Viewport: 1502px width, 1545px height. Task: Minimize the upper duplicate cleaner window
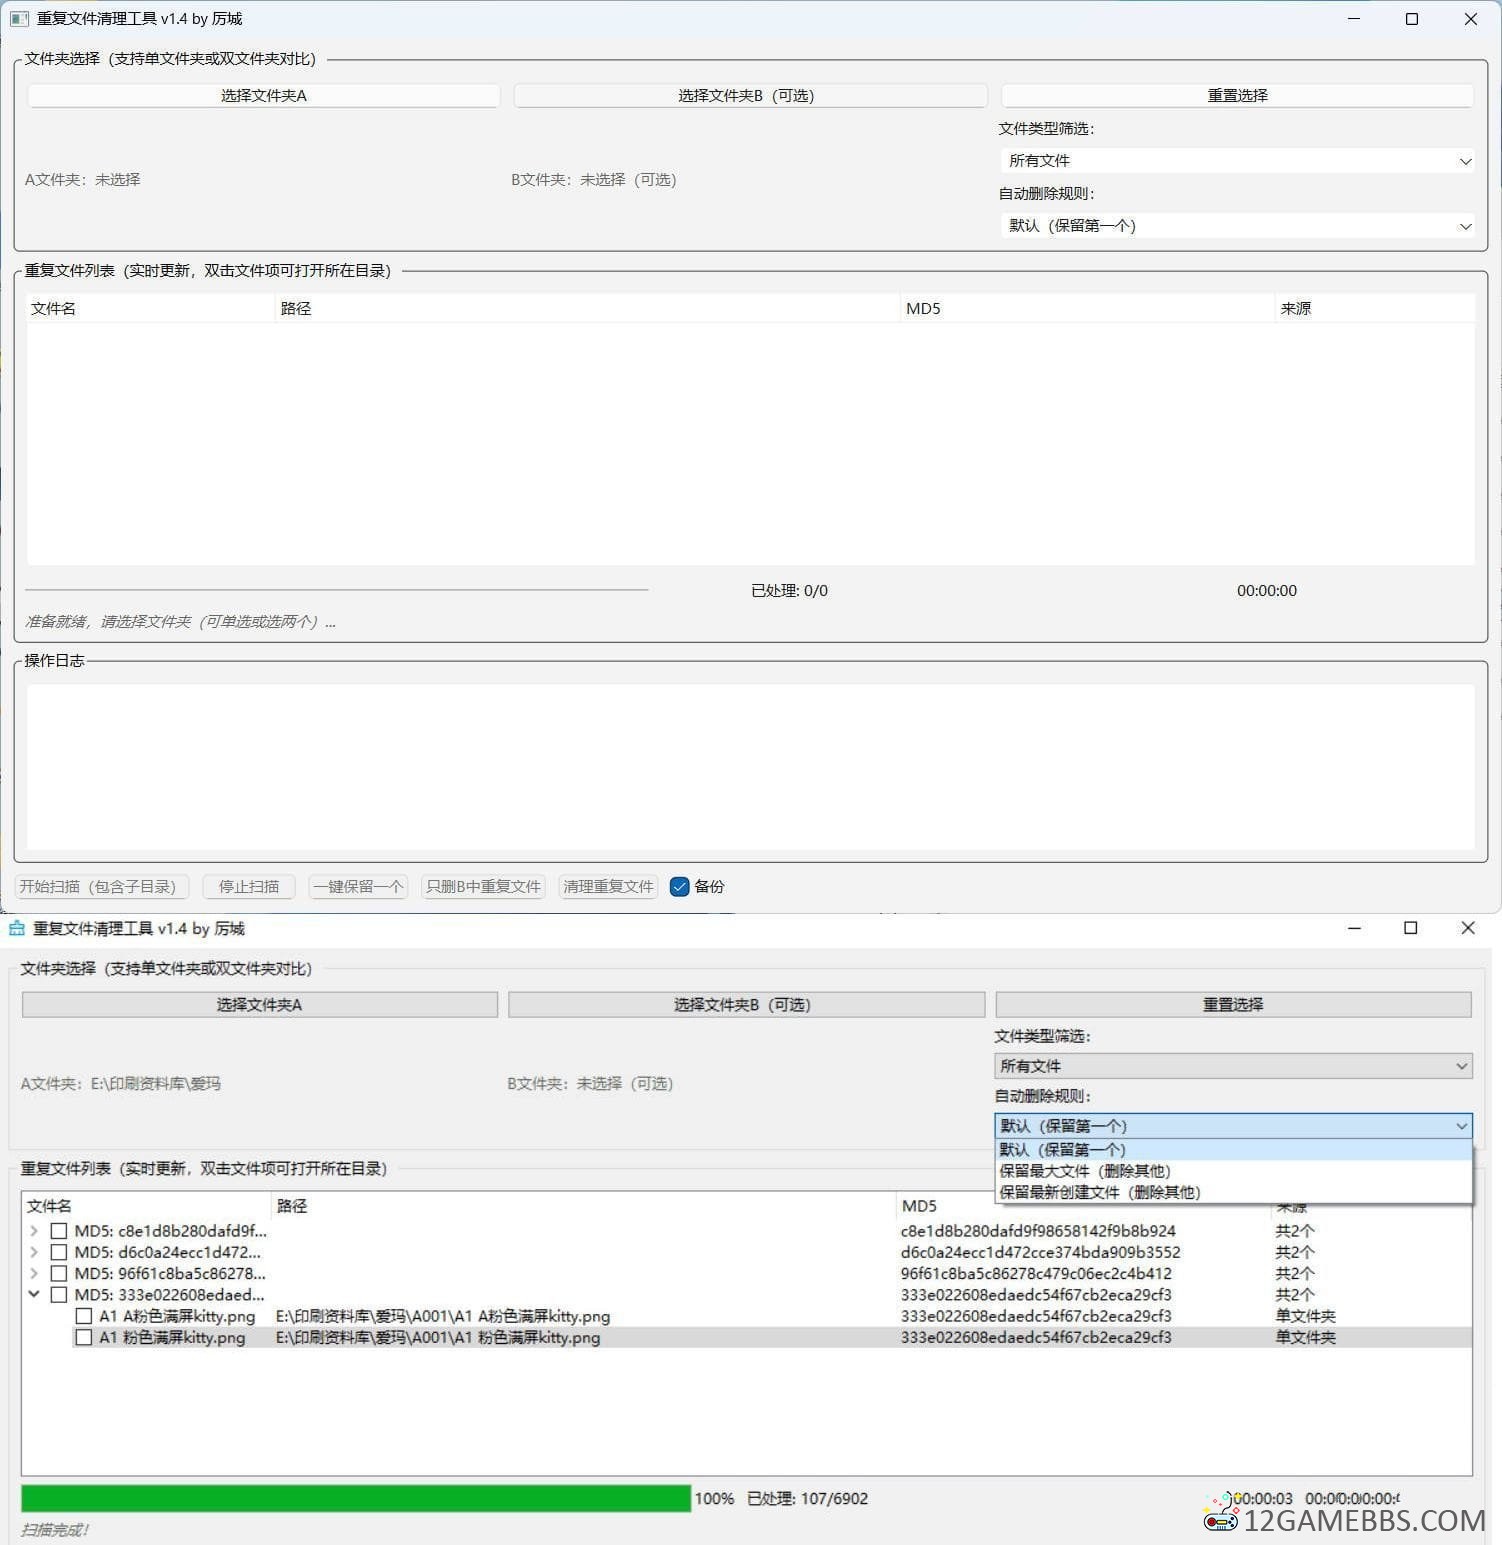(x=1354, y=19)
